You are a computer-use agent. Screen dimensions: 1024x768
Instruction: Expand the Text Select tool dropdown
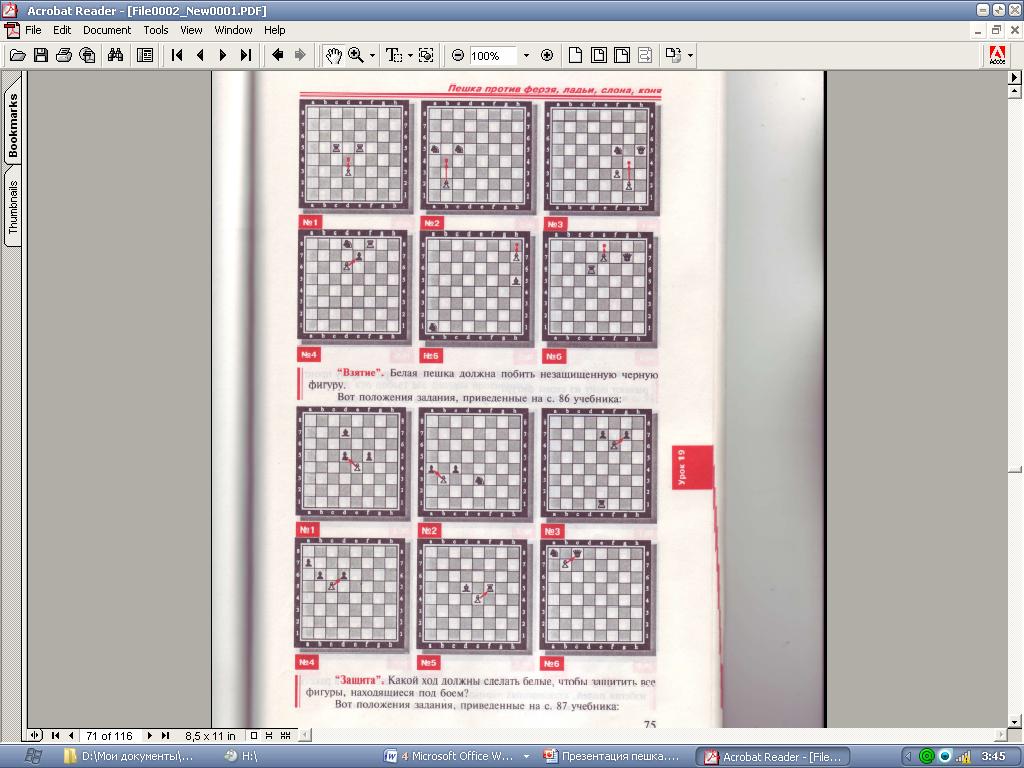(x=410, y=56)
